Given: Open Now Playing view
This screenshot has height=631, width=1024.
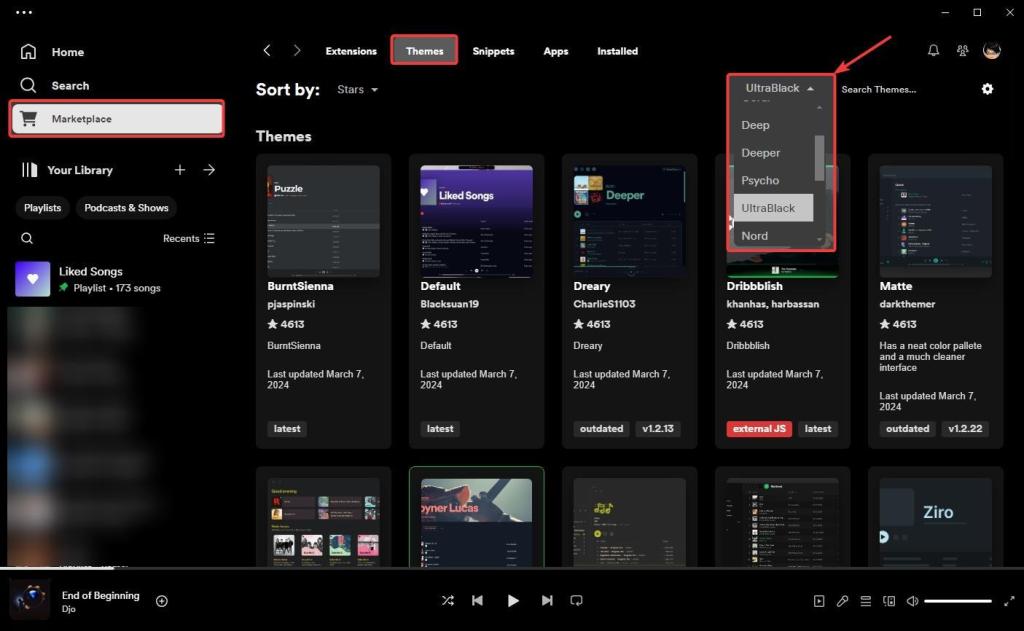Looking at the screenshot, I should (819, 601).
